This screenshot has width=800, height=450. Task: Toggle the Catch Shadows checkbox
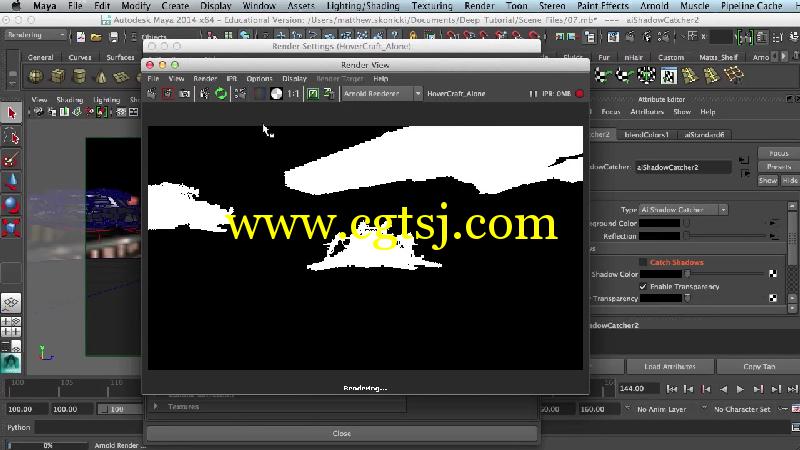point(643,262)
